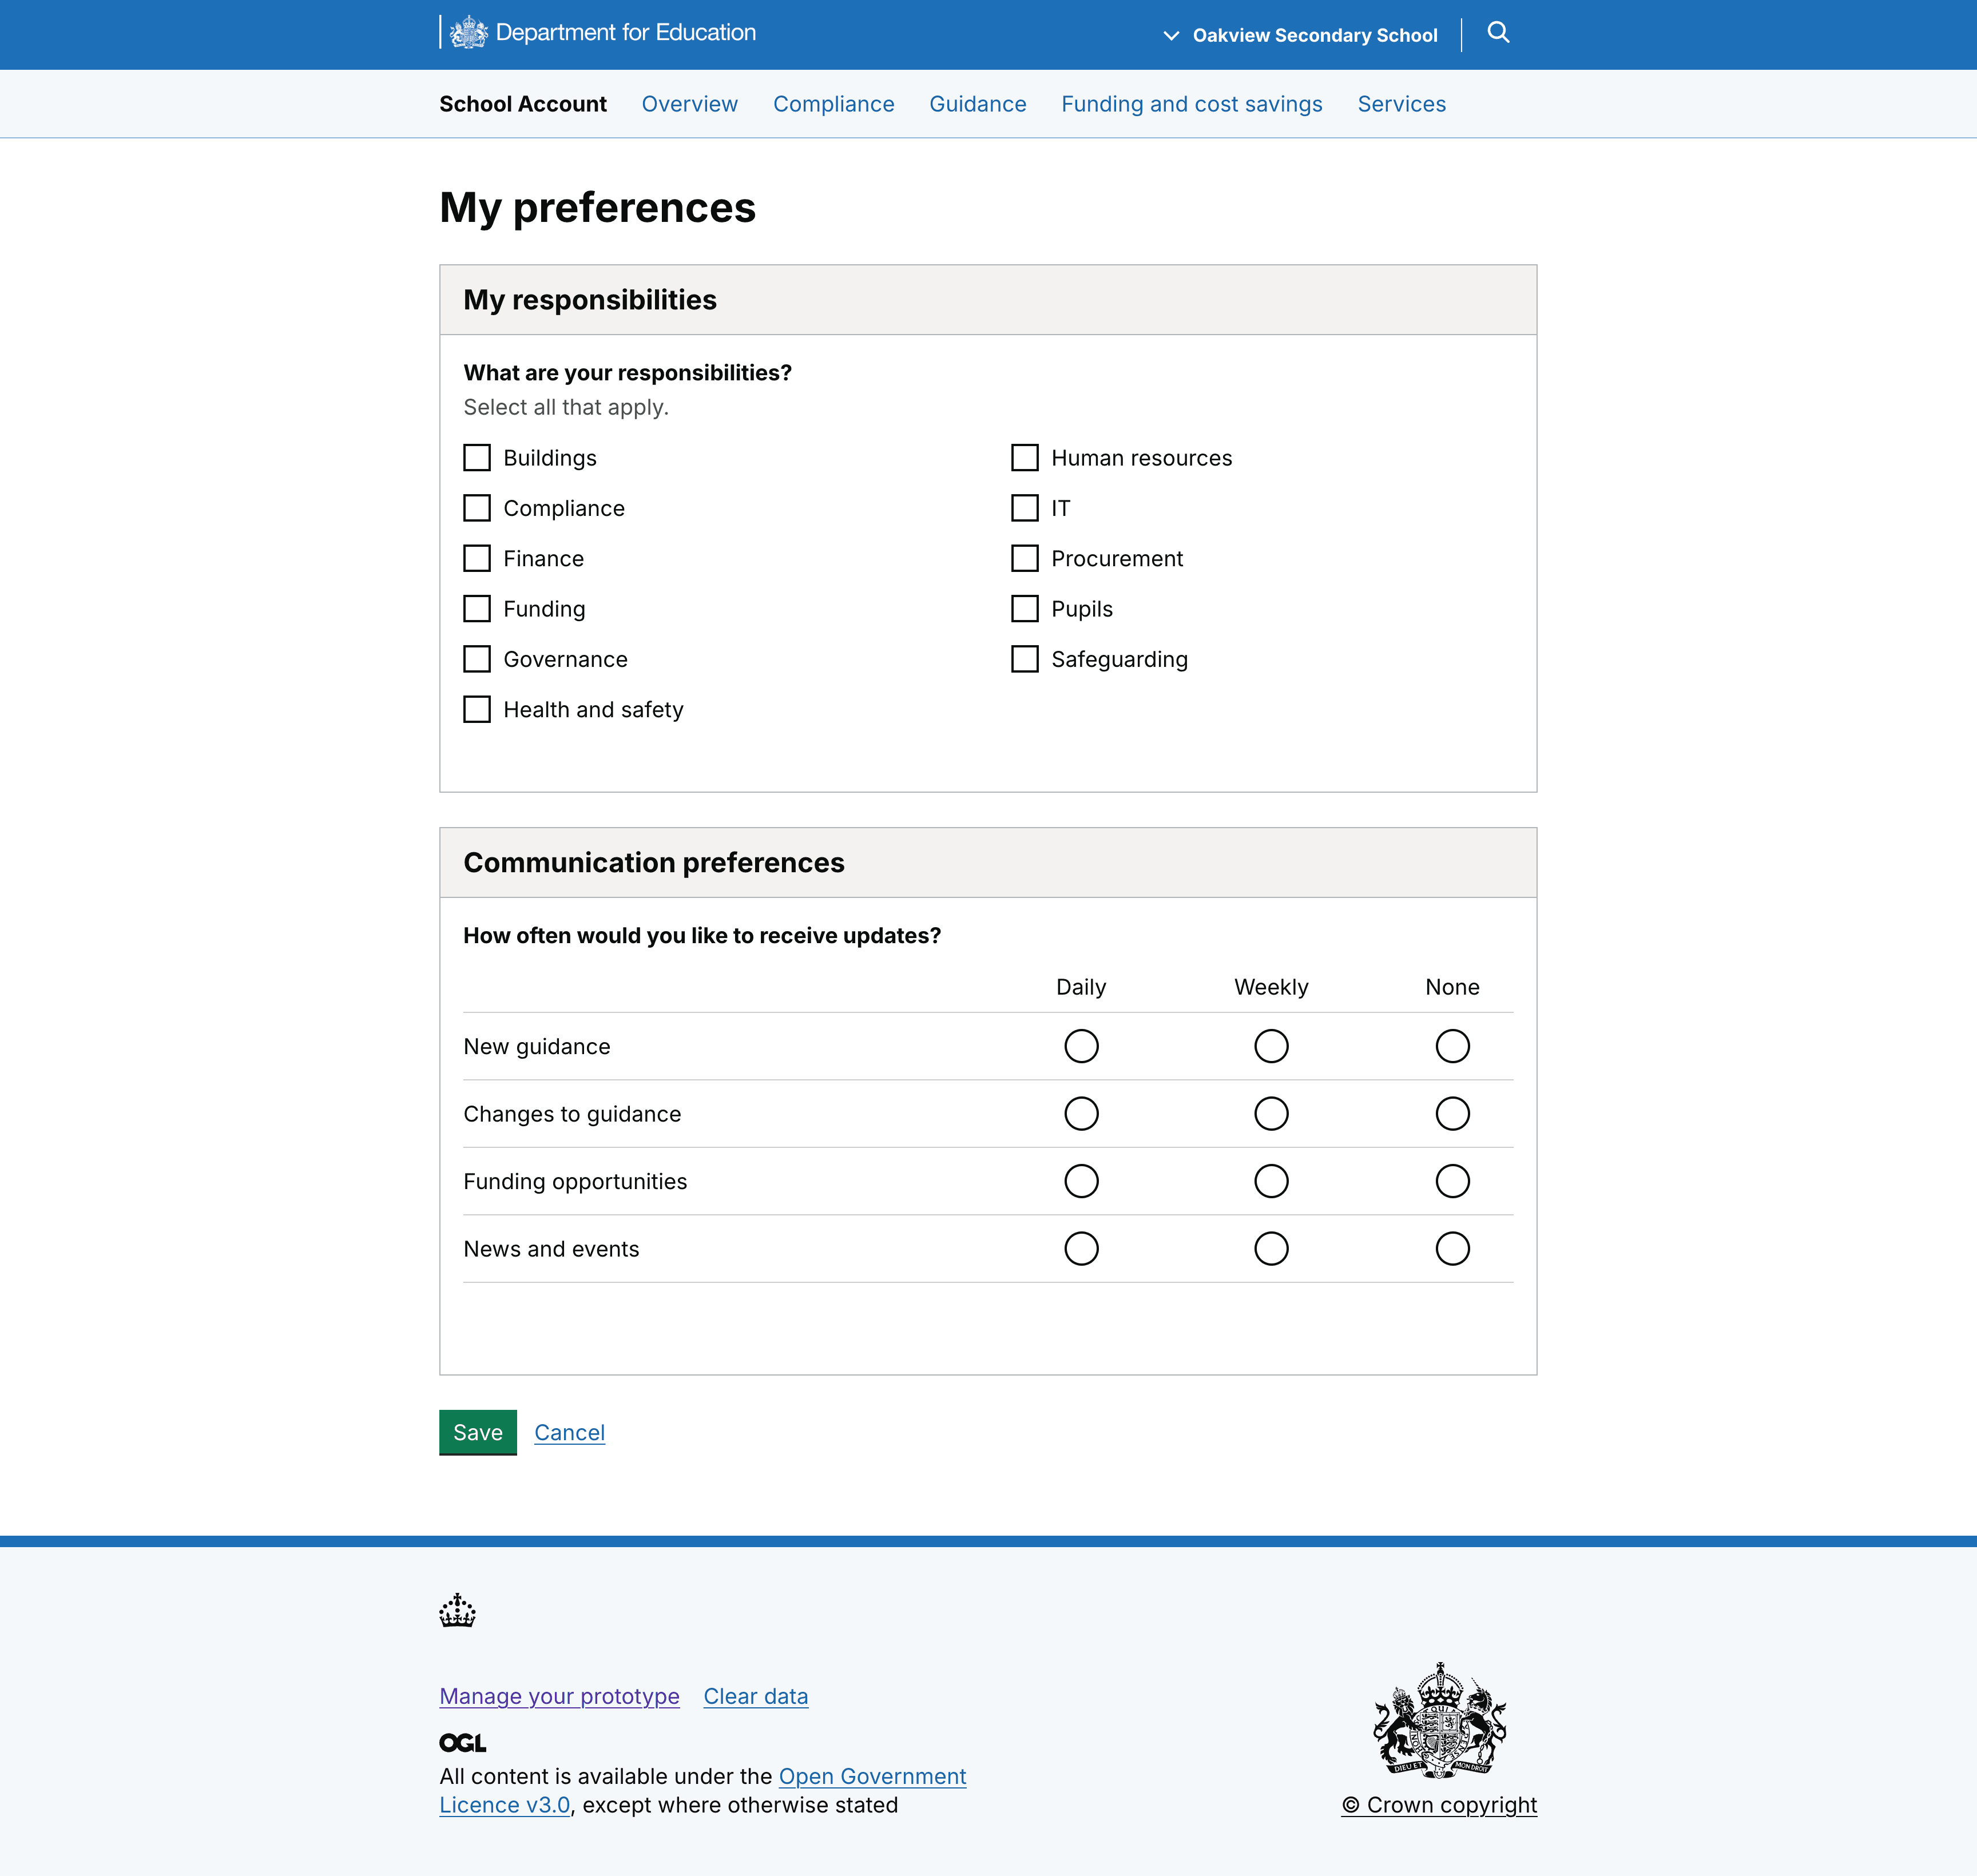Screen dimensions: 1977x1876
Task: Click the Cancel link
Action: (569, 1432)
